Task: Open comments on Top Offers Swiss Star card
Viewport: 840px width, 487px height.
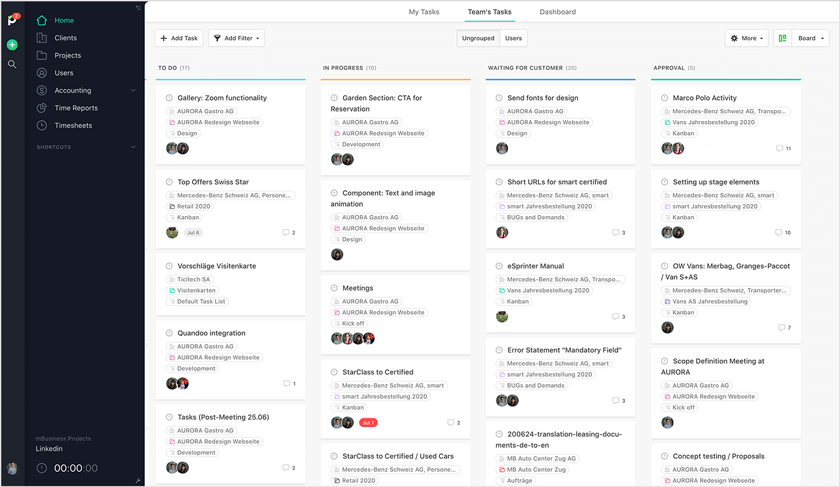Action: click(289, 233)
